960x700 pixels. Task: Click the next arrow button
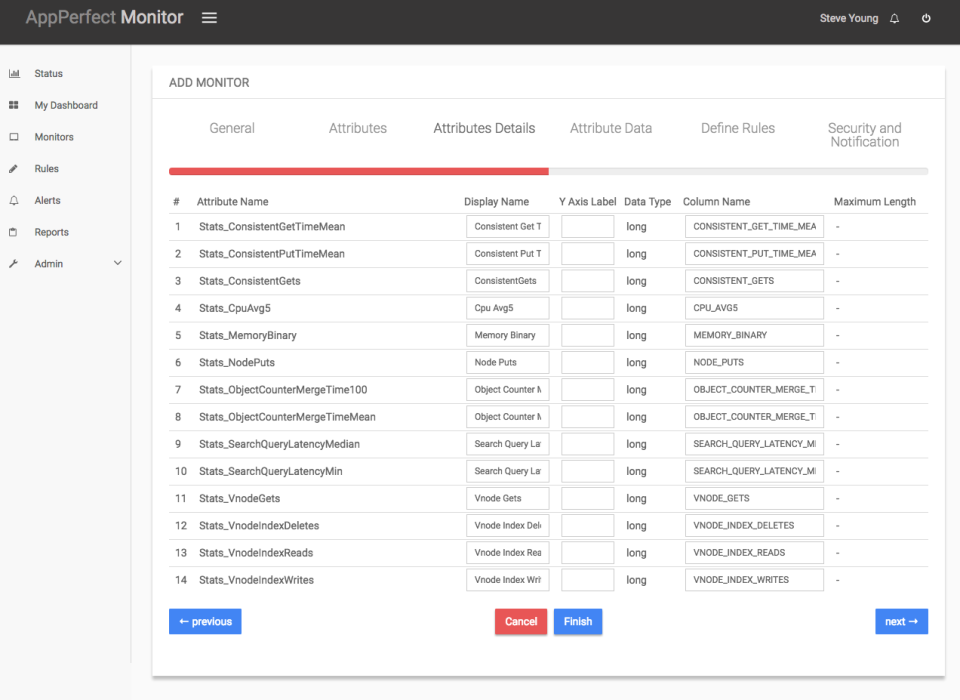click(x=901, y=621)
